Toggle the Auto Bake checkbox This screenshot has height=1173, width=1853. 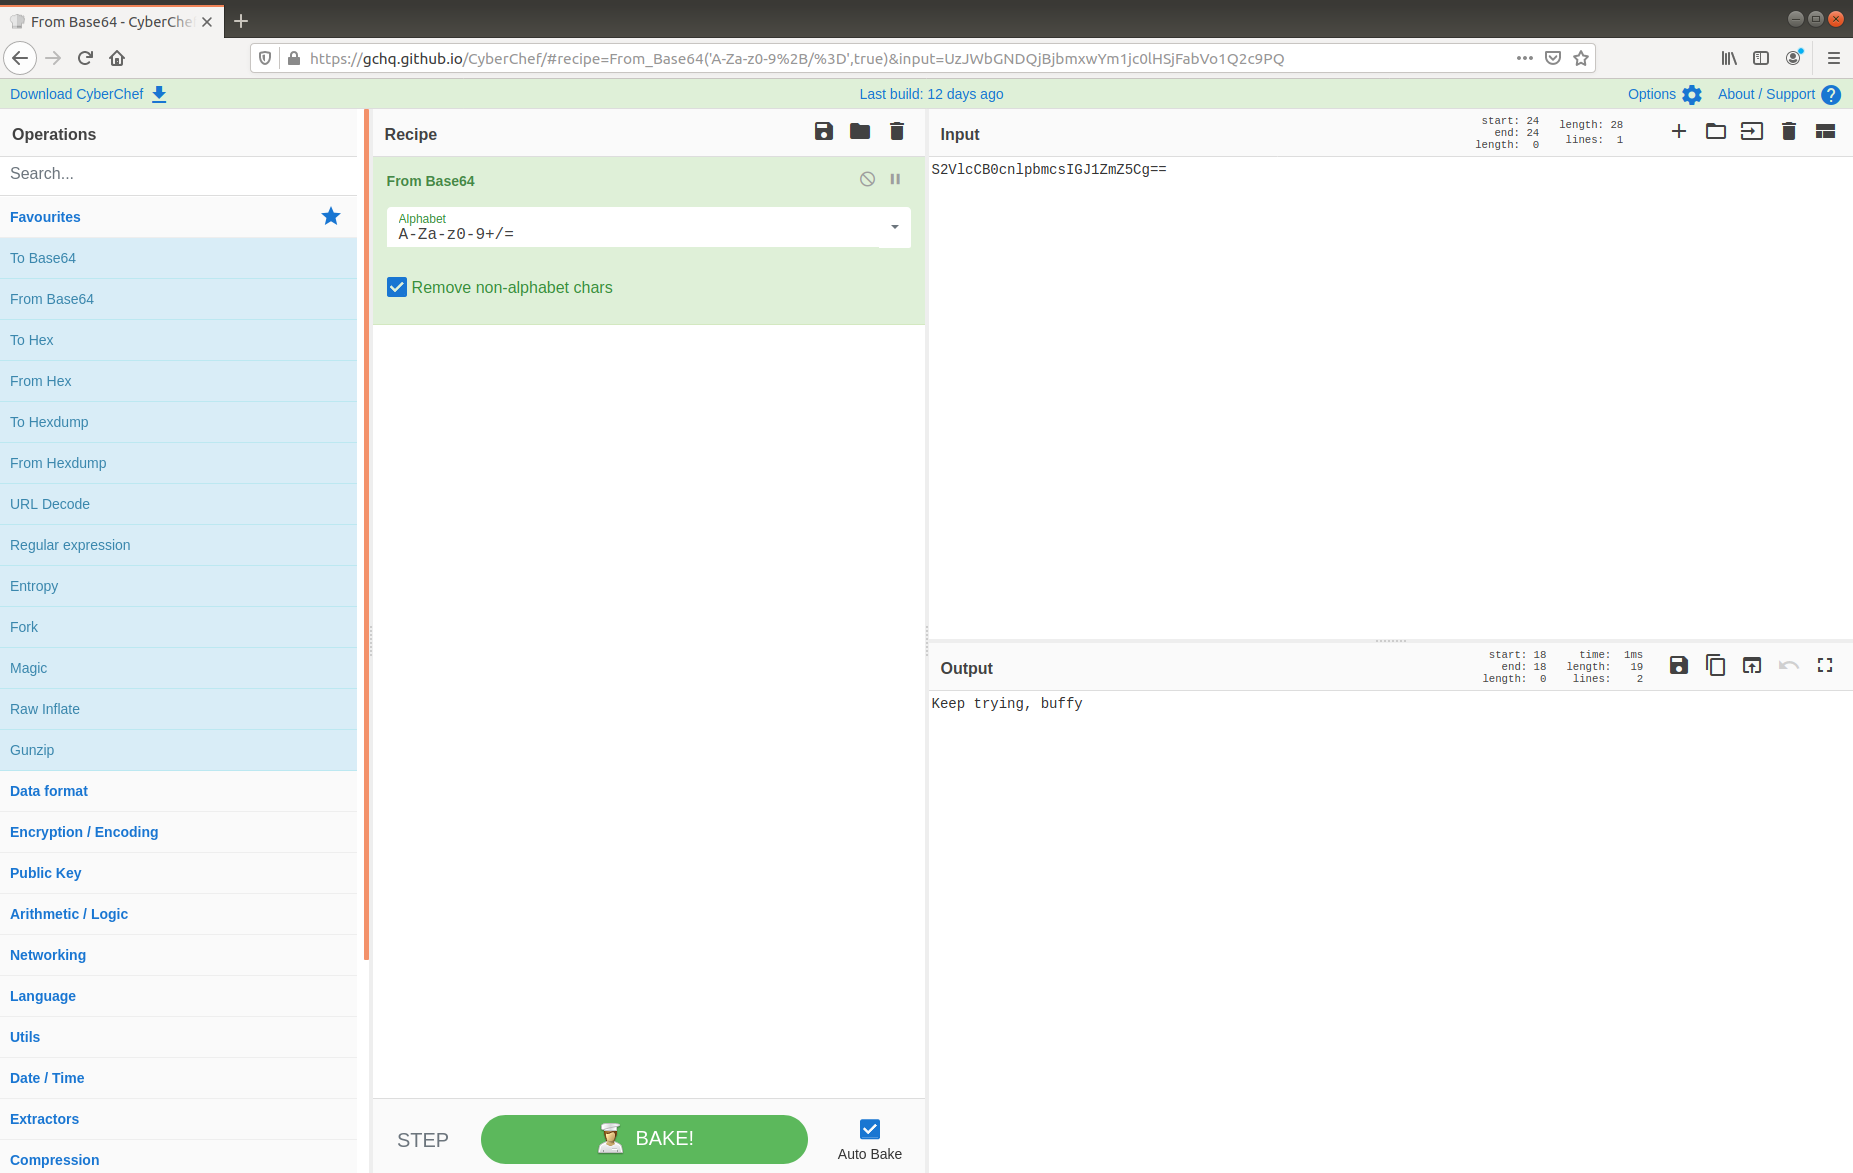click(x=869, y=1130)
